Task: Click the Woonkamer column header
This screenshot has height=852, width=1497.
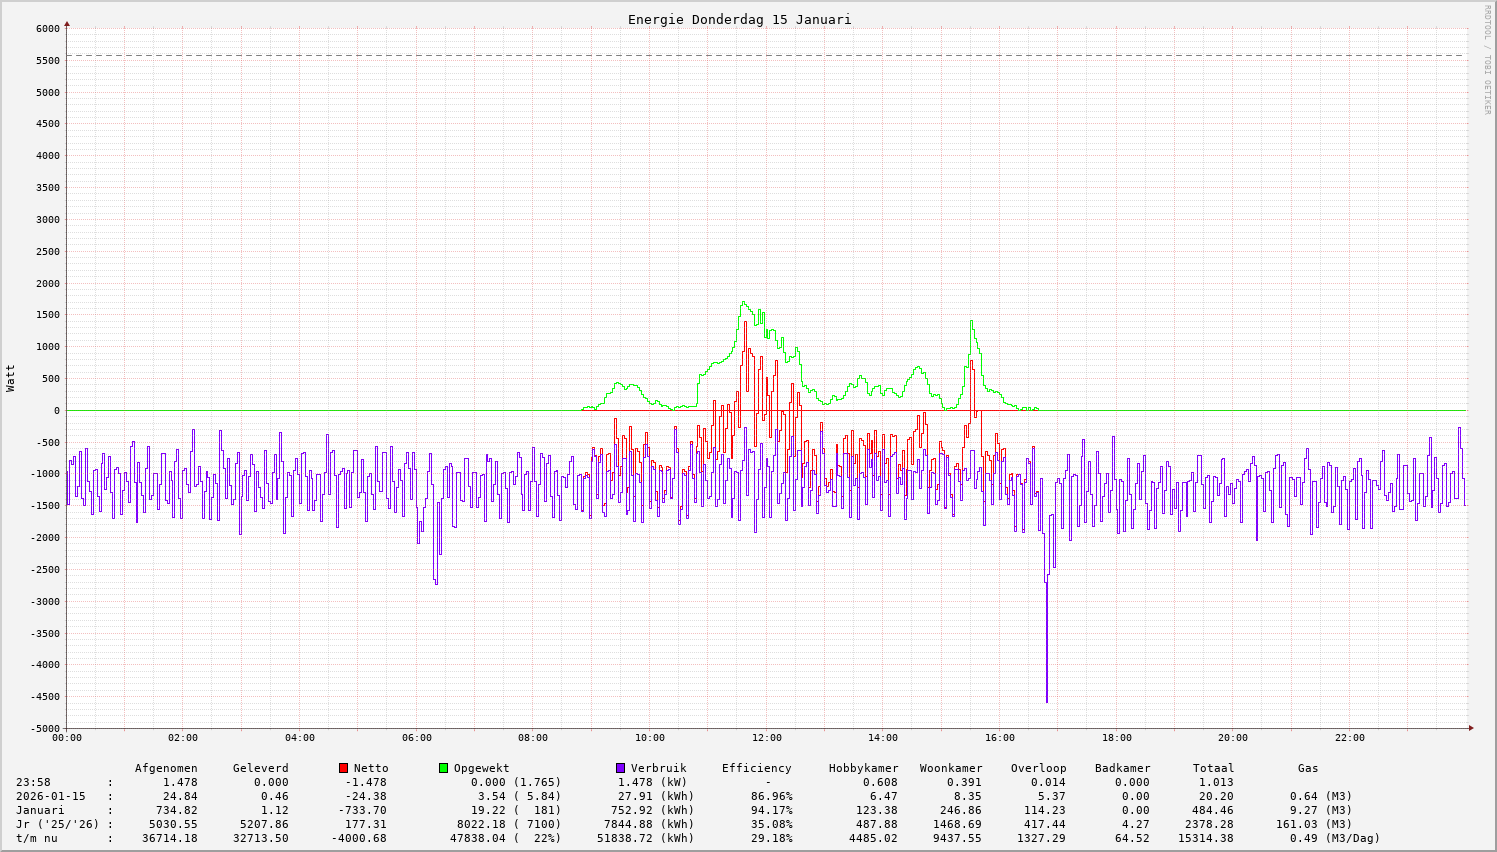Action: coord(951,768)
